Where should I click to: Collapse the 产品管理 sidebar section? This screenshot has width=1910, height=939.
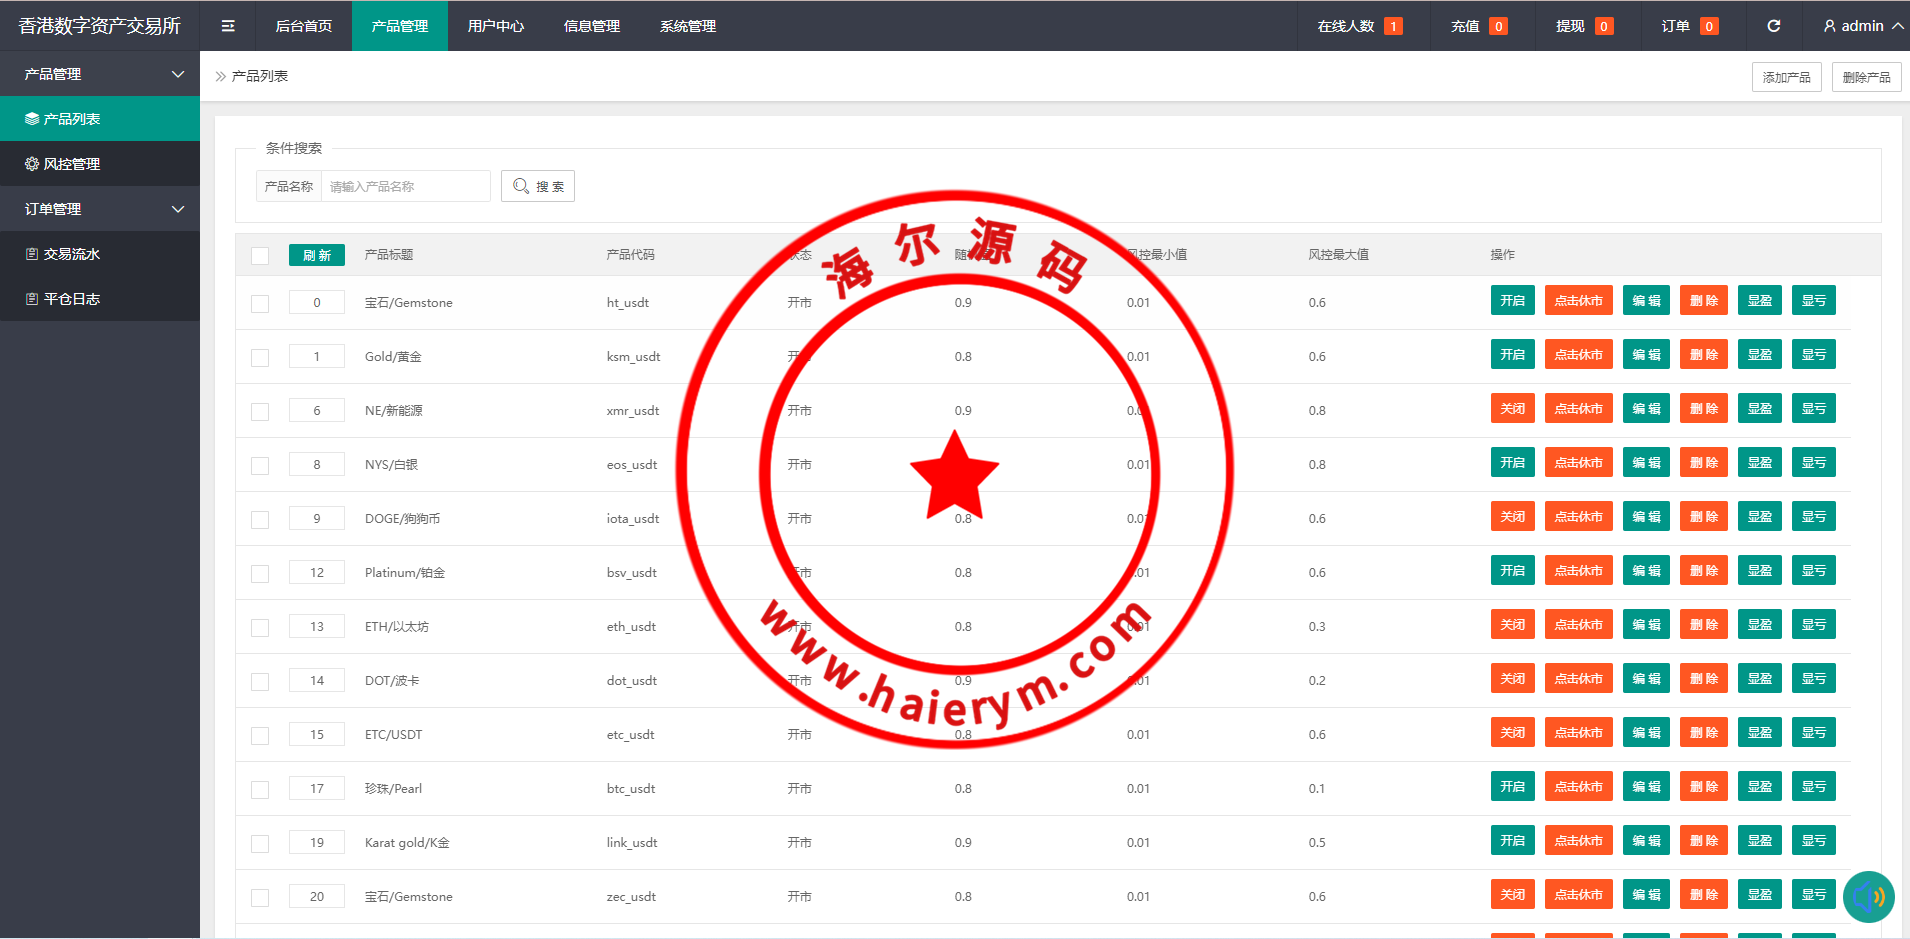(178, 74)
